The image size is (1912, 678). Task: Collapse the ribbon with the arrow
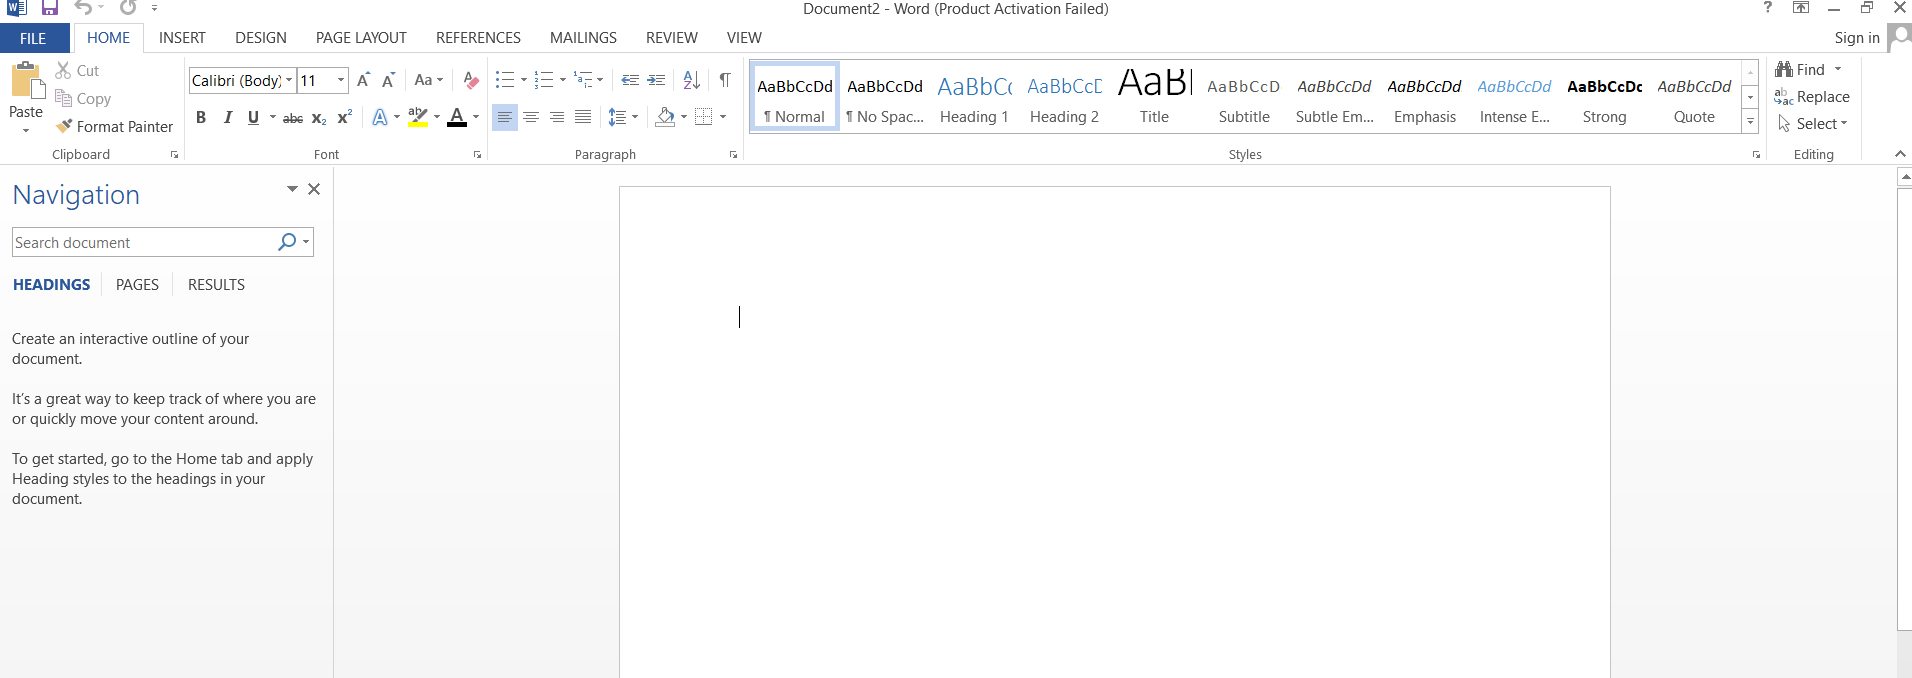1900,154
